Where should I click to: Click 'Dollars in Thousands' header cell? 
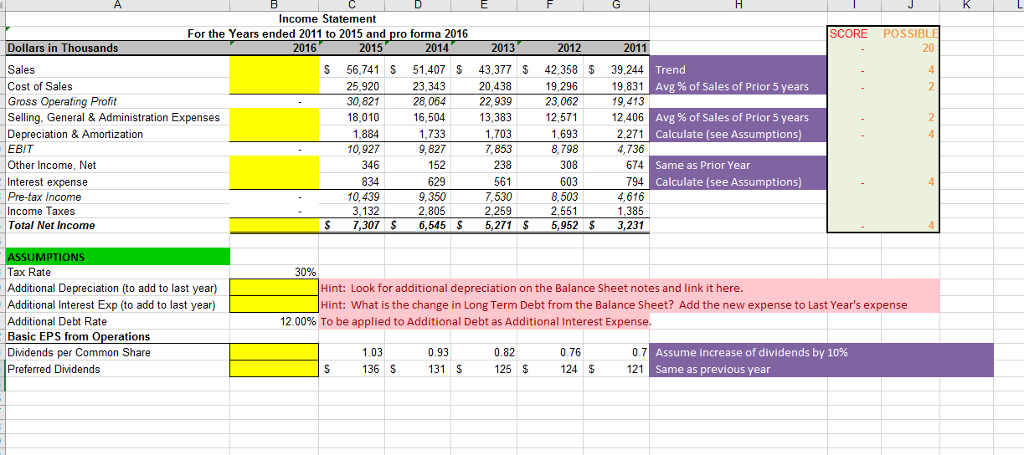click(118, 48)
